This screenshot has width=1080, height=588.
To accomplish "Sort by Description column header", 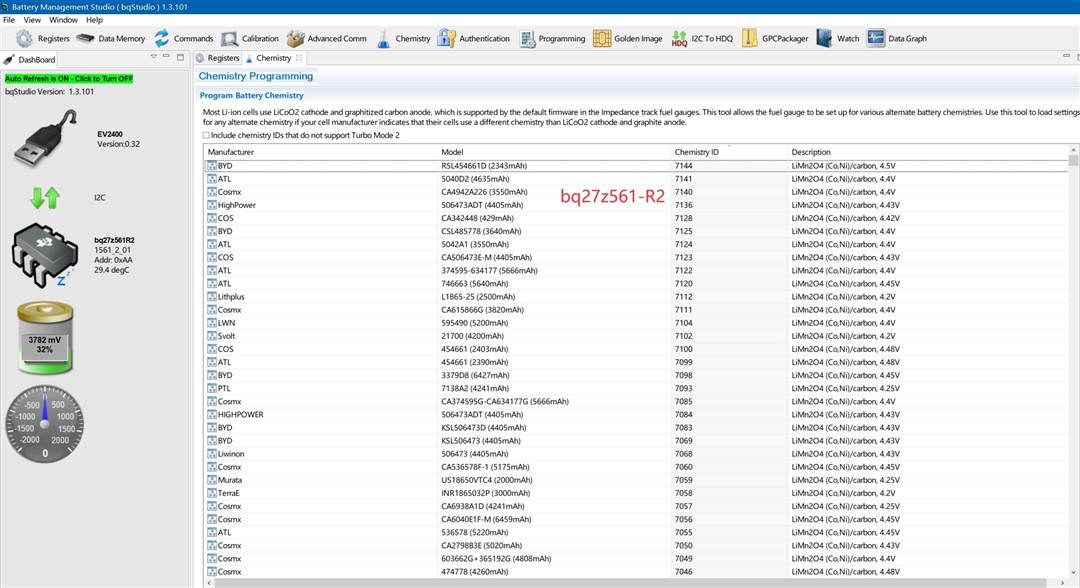I will (928, 152).
